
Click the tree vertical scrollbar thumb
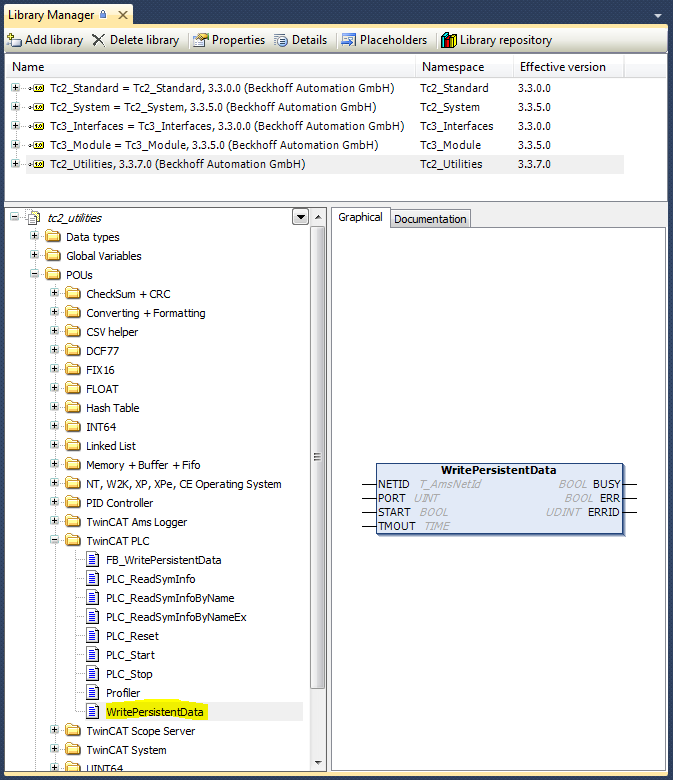[317, 457]
